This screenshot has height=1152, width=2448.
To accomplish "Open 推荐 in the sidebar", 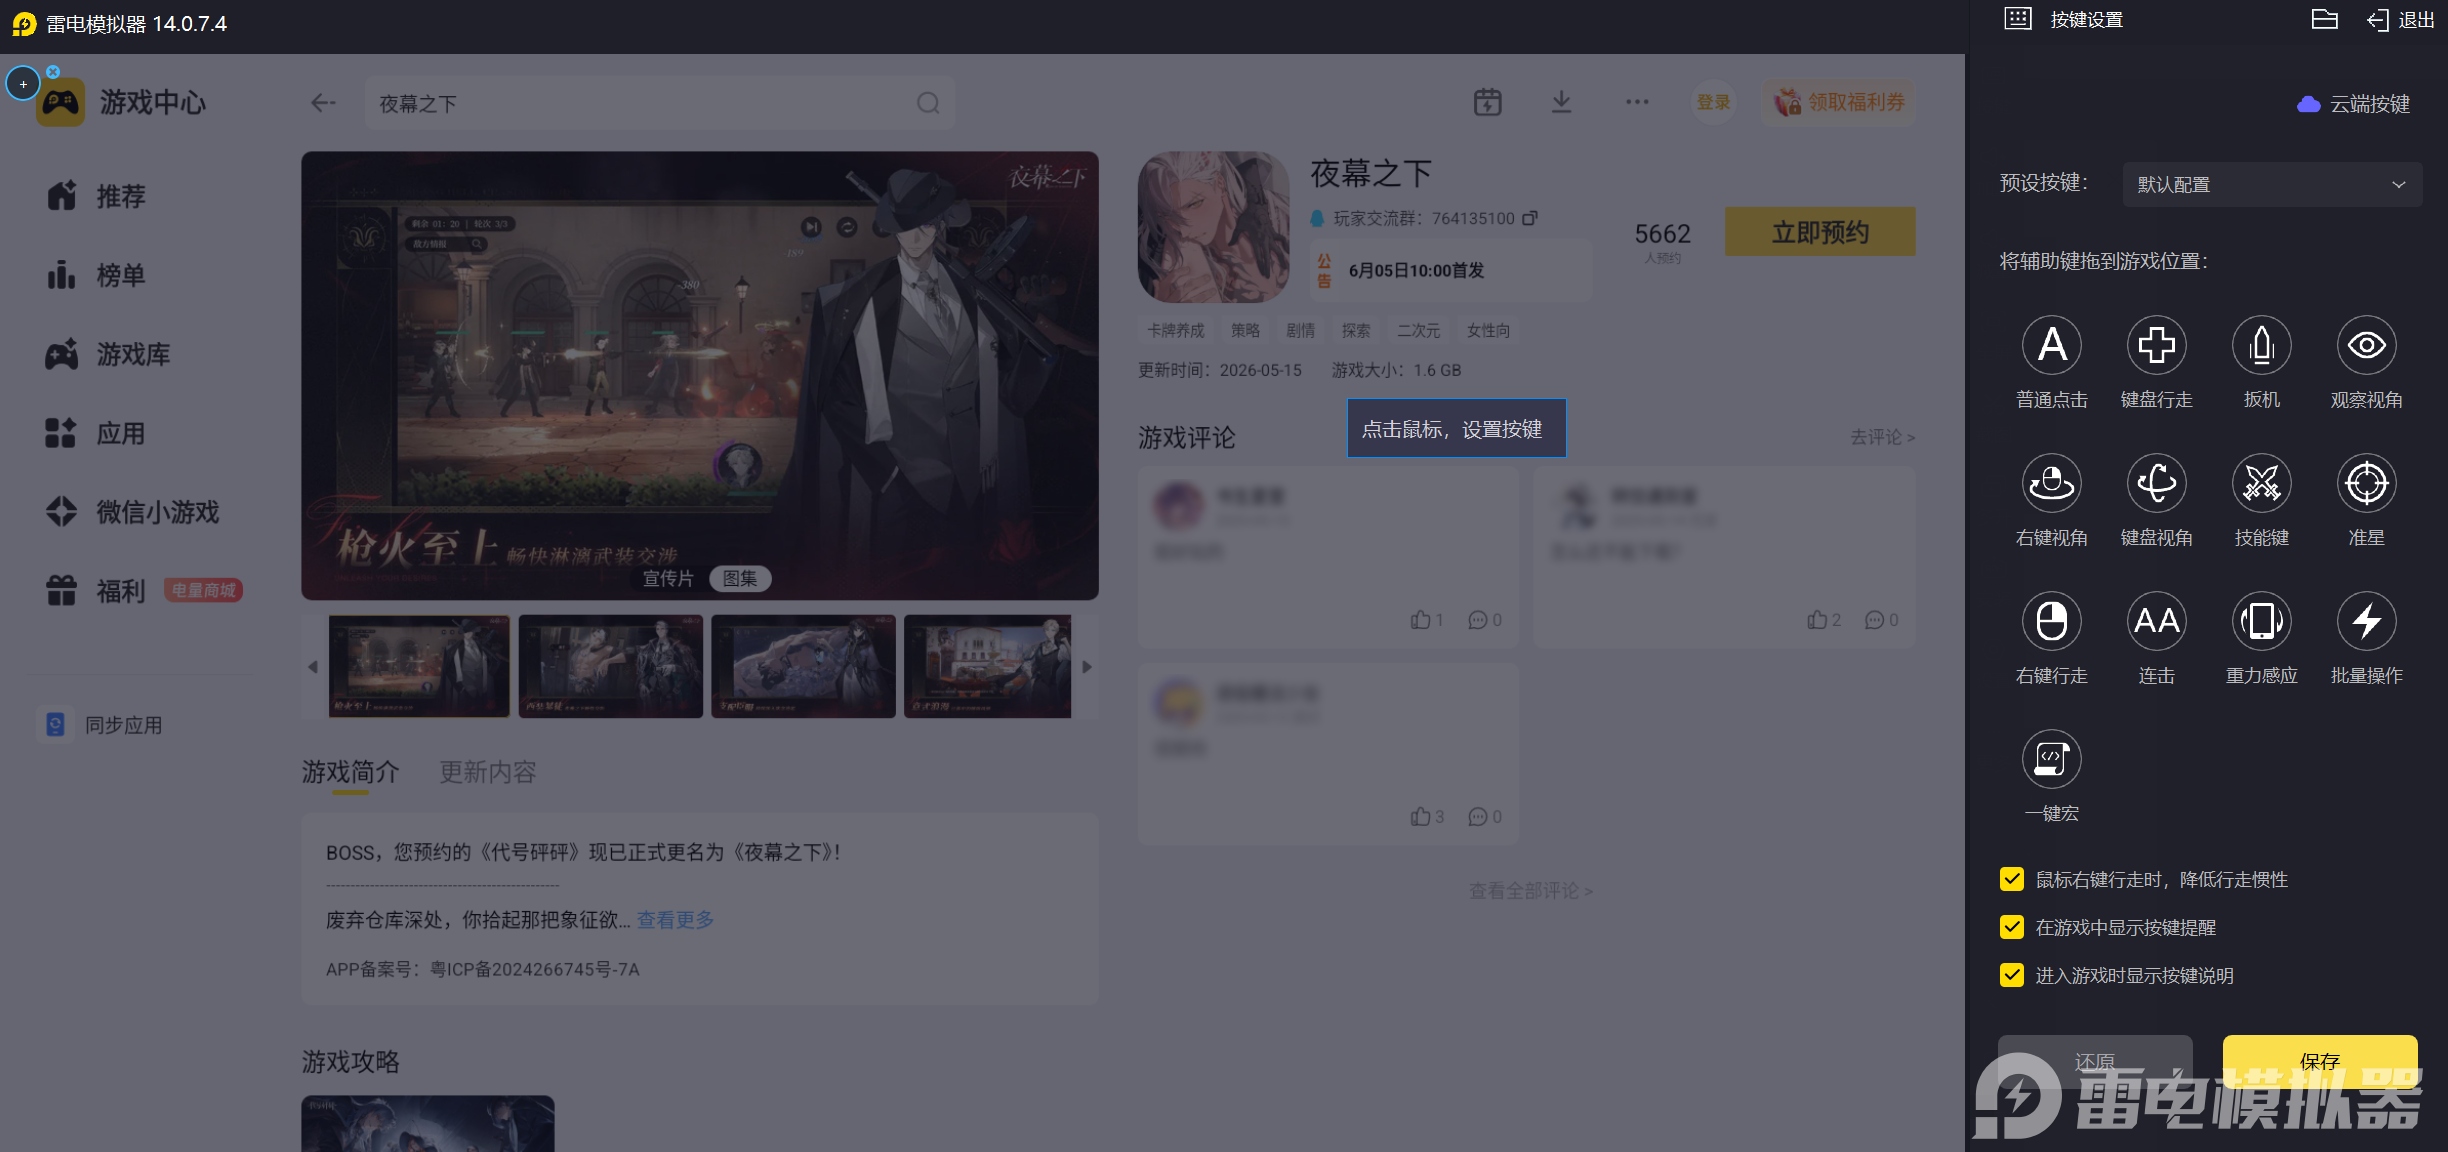I will [96, 196].
